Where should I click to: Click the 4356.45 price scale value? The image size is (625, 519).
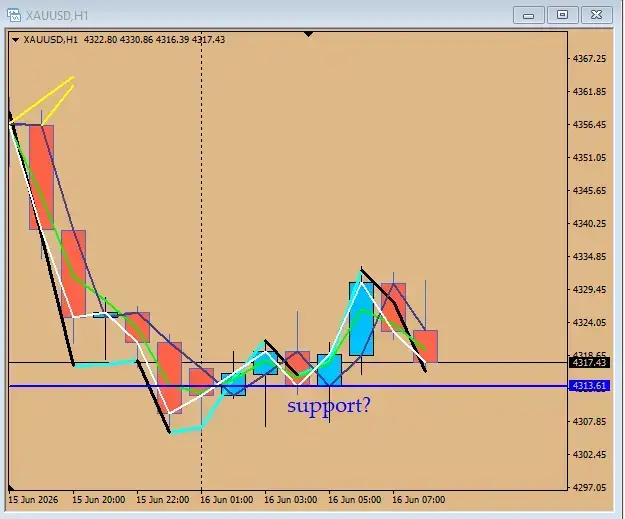pyautogui.click(x=589, y=125)
